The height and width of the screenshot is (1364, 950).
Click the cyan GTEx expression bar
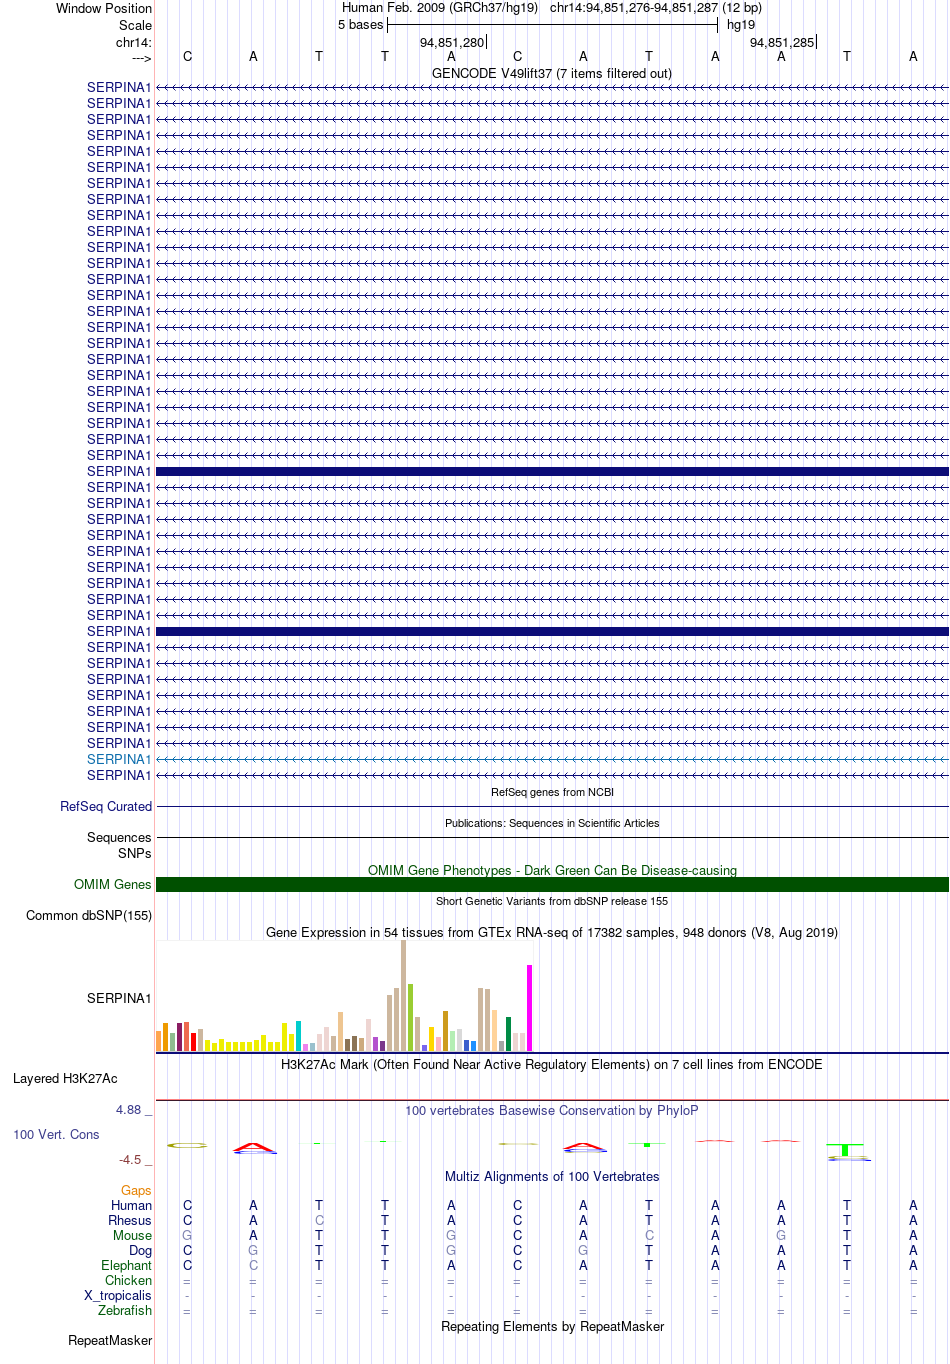pos(298,1036)
